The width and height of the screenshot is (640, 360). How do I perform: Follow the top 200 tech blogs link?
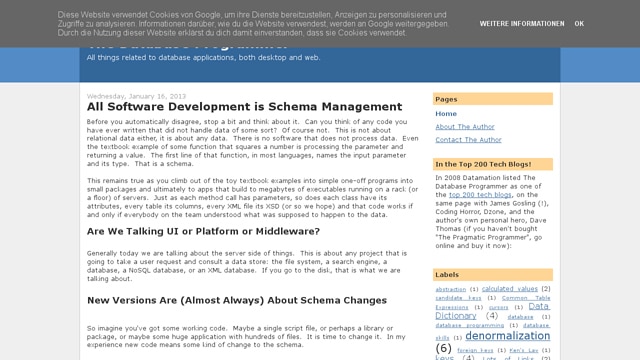tap(480, 195)
